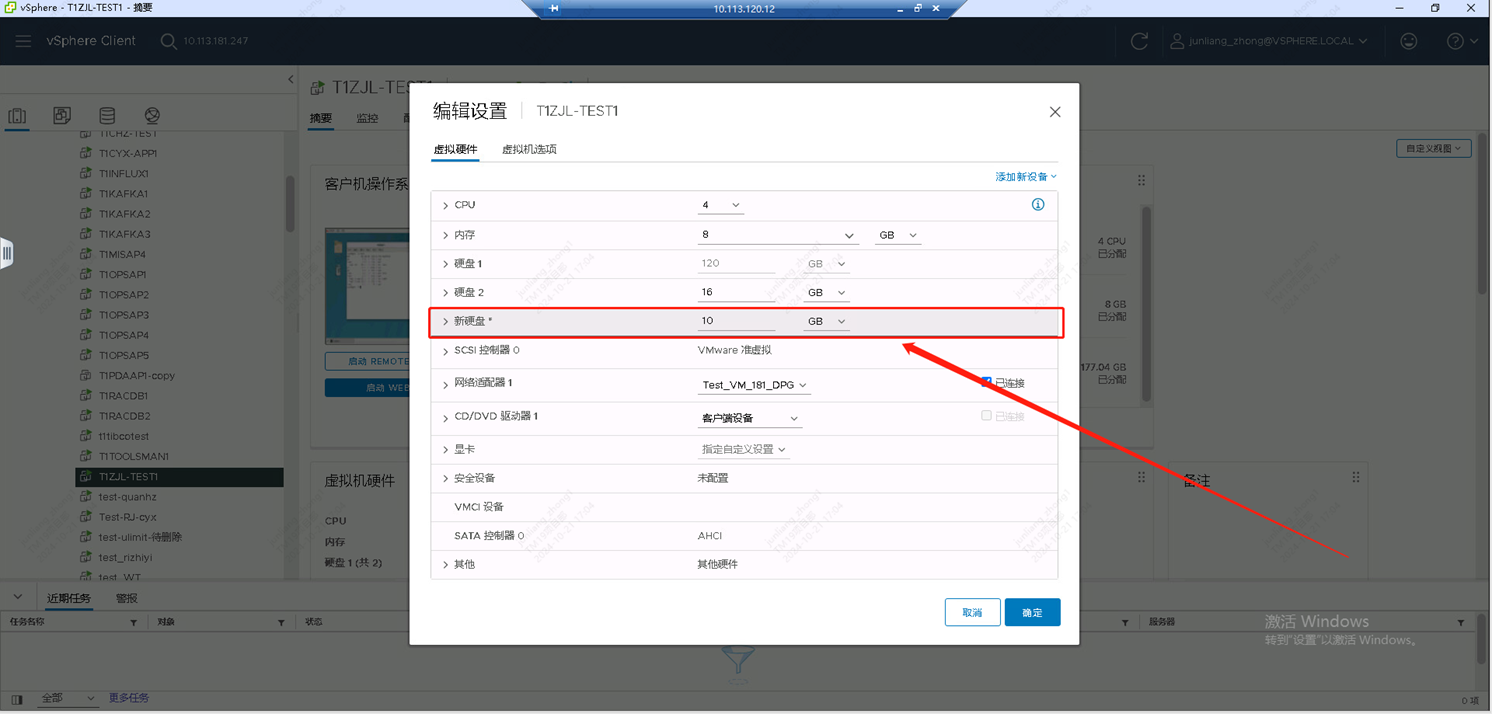Image resolution: width=1492 pixels, height=714 pixels.
Task: Open the CPU count dropdown
Action: (720, 205)
